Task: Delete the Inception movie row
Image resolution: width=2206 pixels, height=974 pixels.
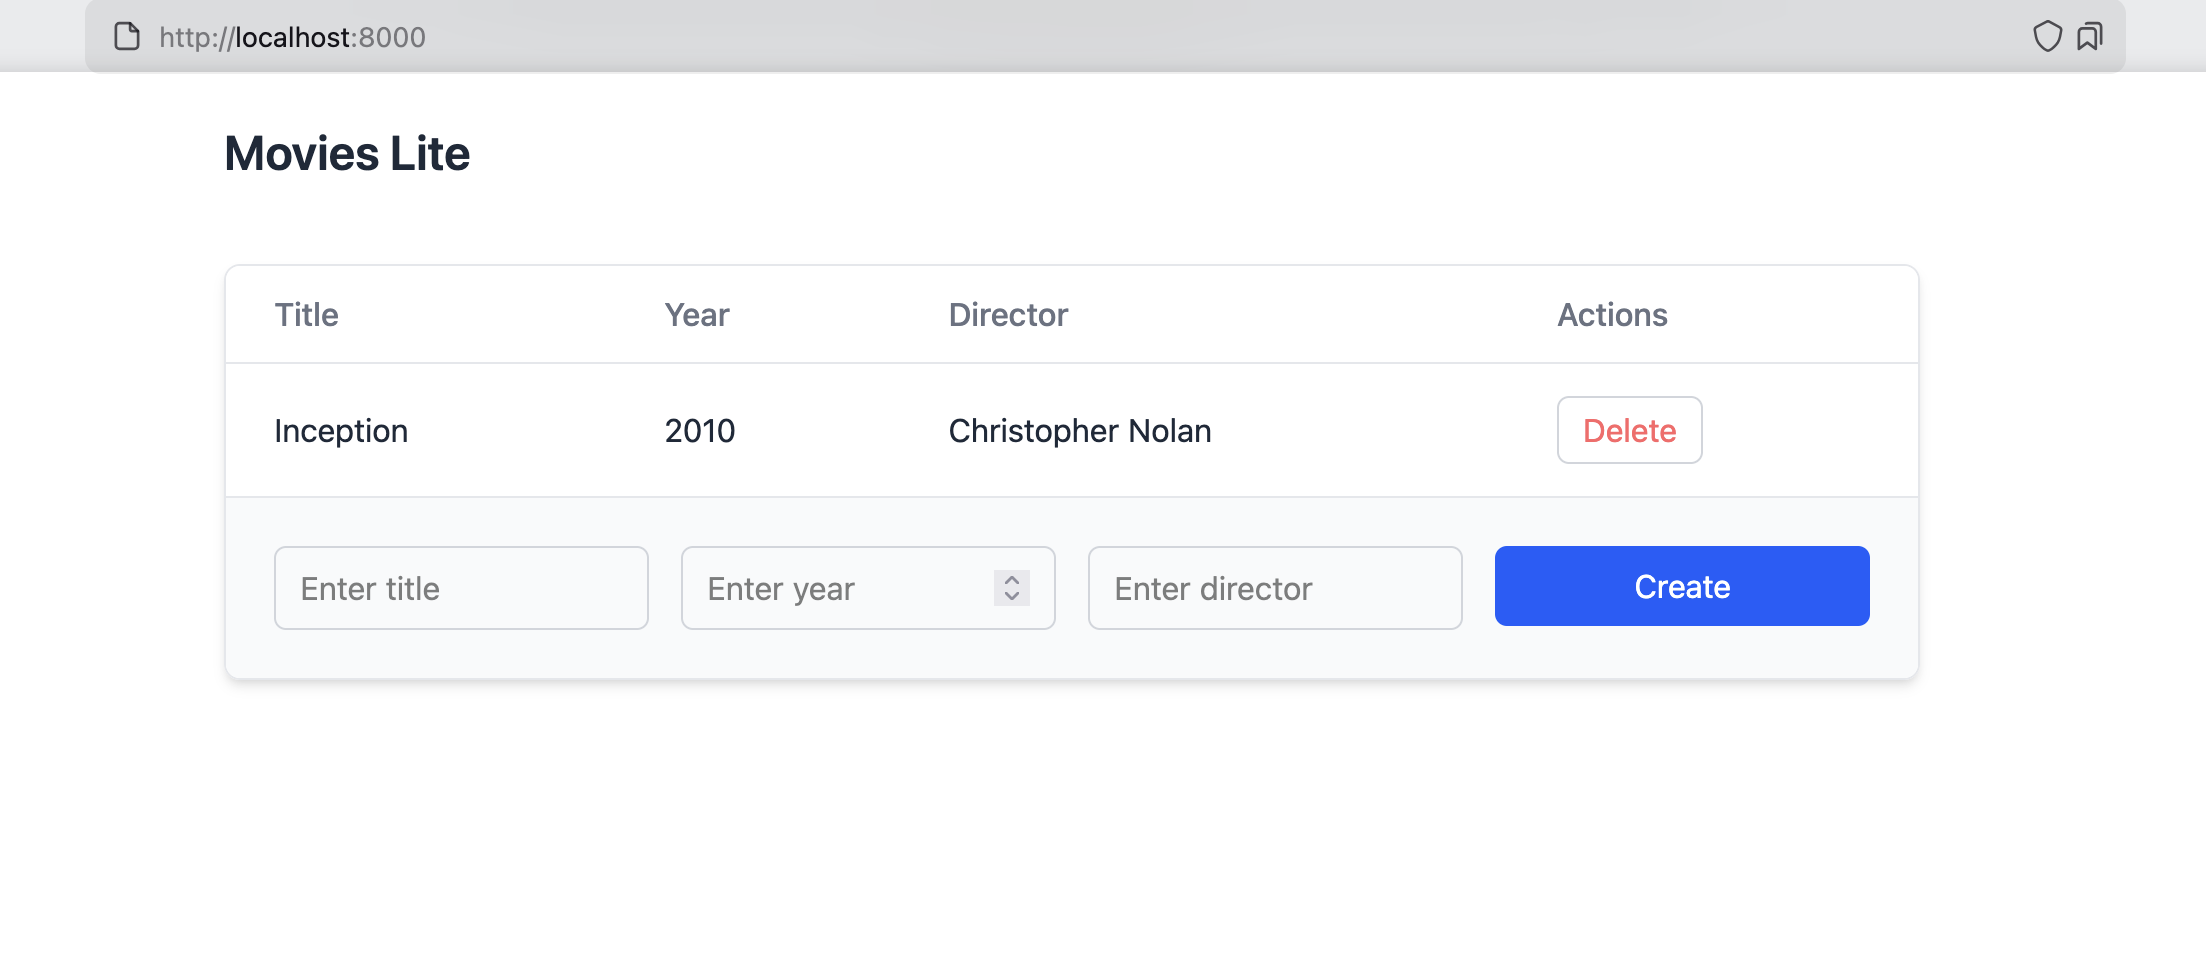Action: pyautogui.click(x=1629, y=431)
